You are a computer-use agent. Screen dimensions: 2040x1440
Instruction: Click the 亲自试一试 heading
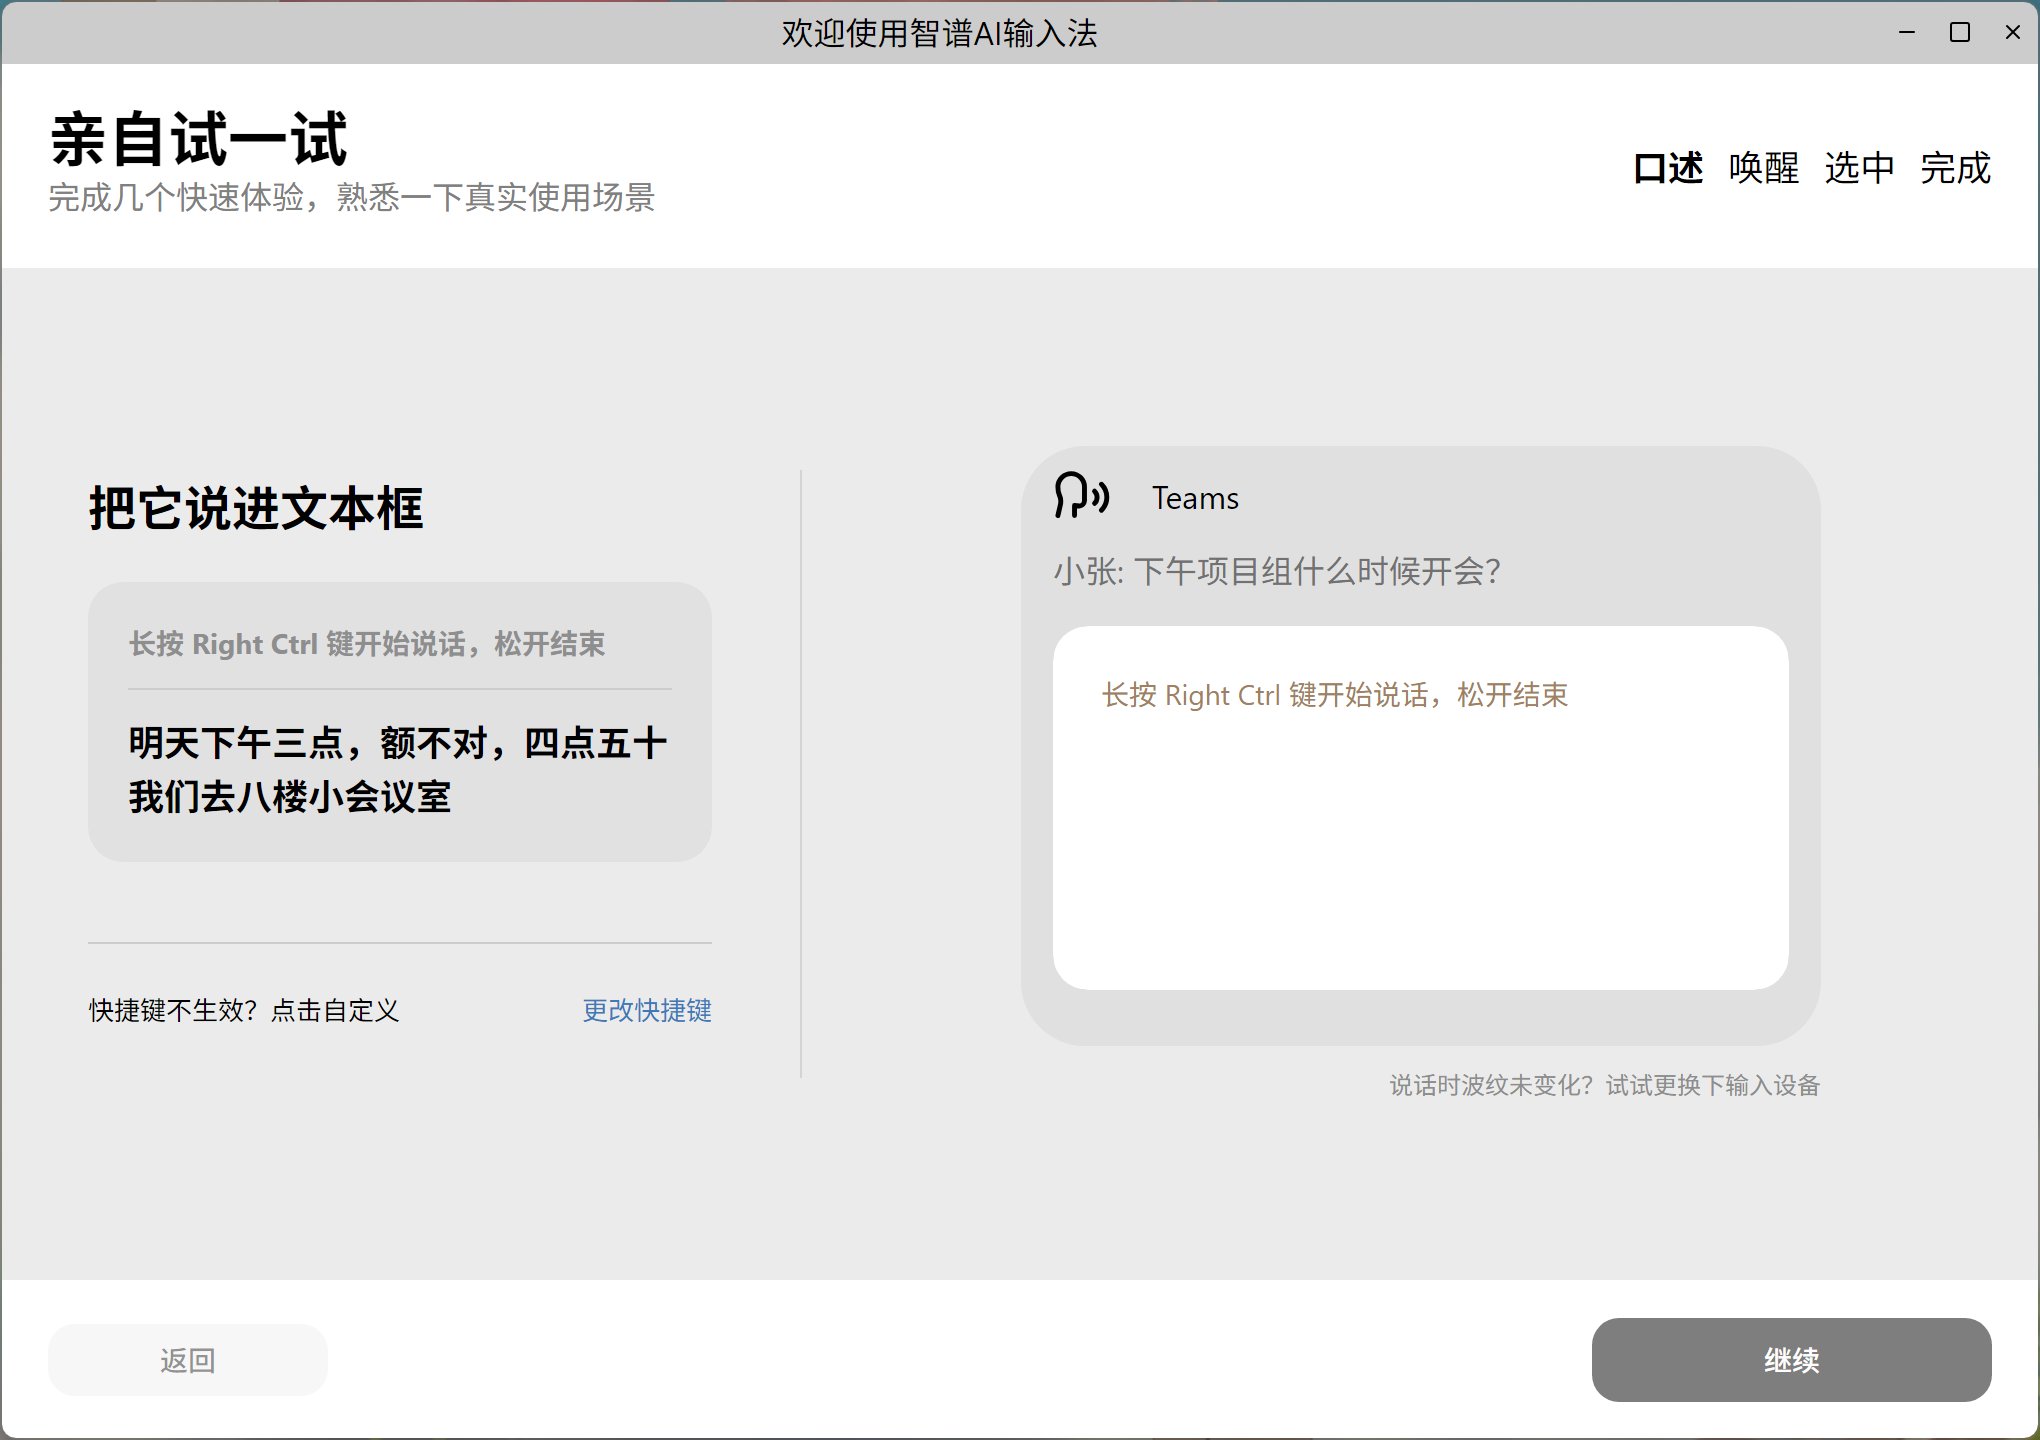click(x=199, y=139)
